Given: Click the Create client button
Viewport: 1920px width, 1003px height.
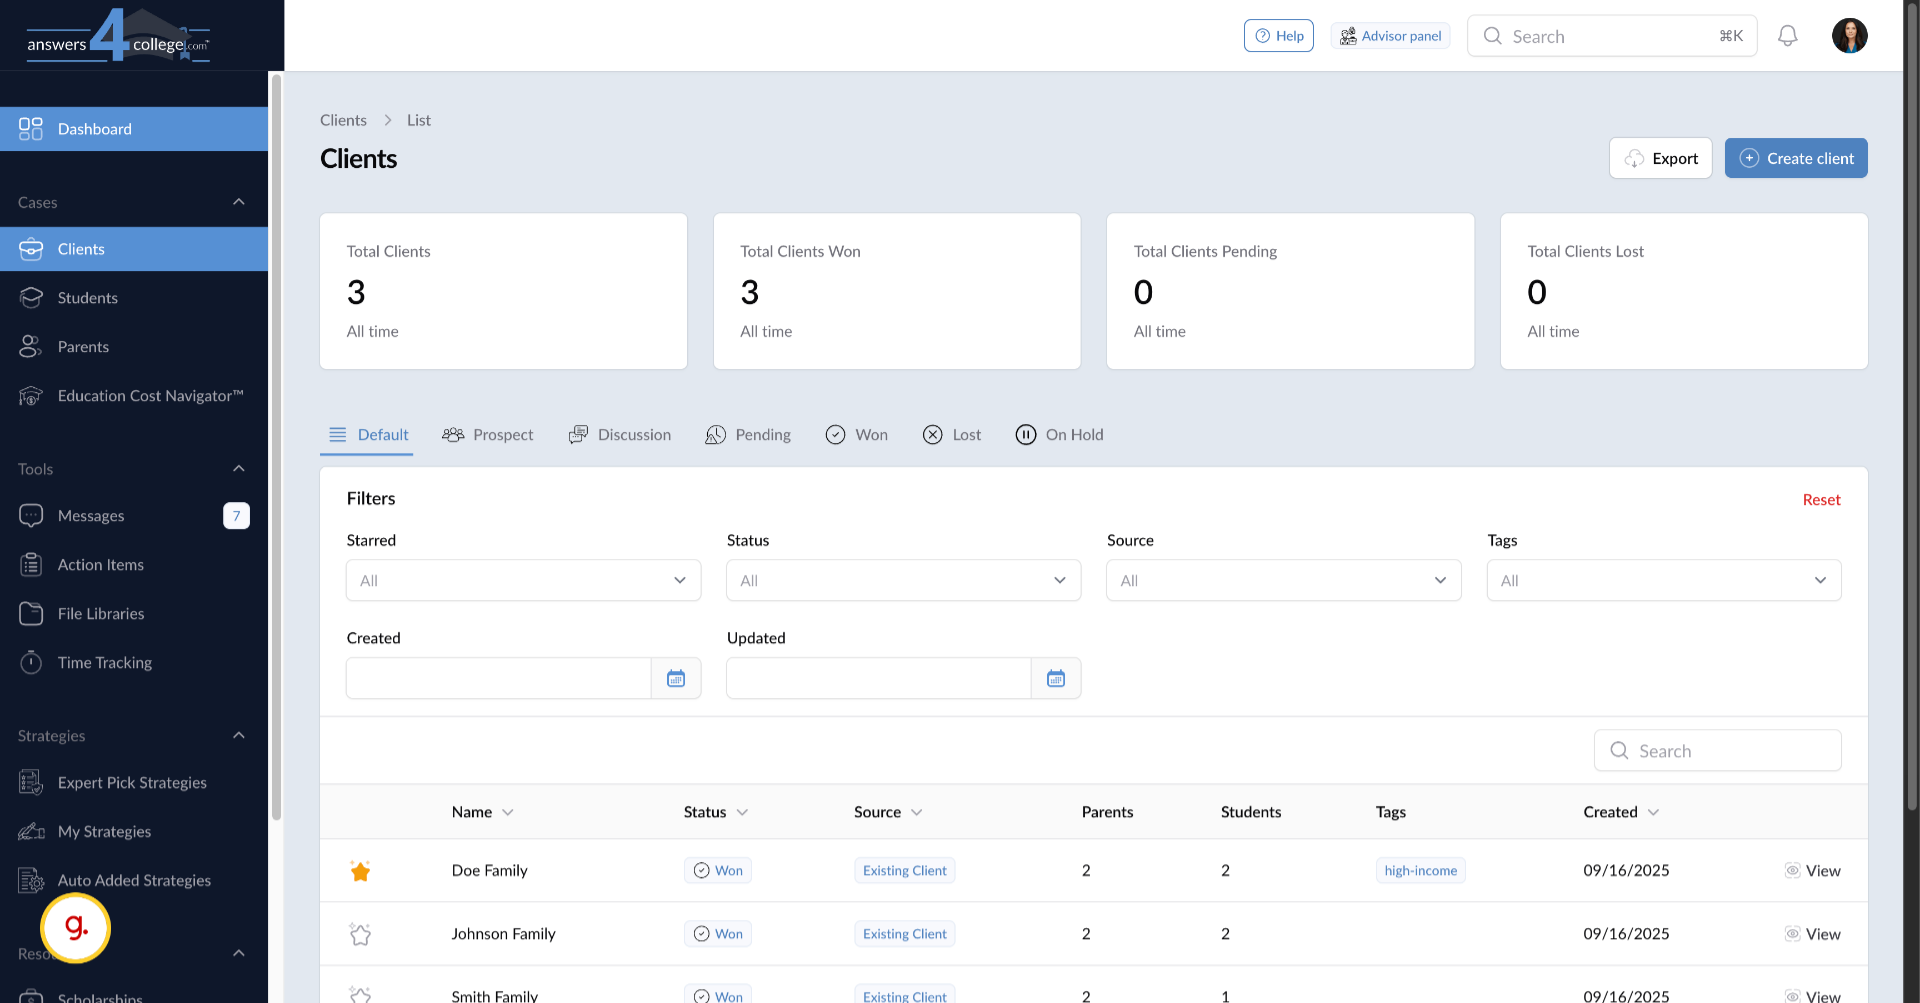Looking at the screenshot, I should tap(1795, 158).
